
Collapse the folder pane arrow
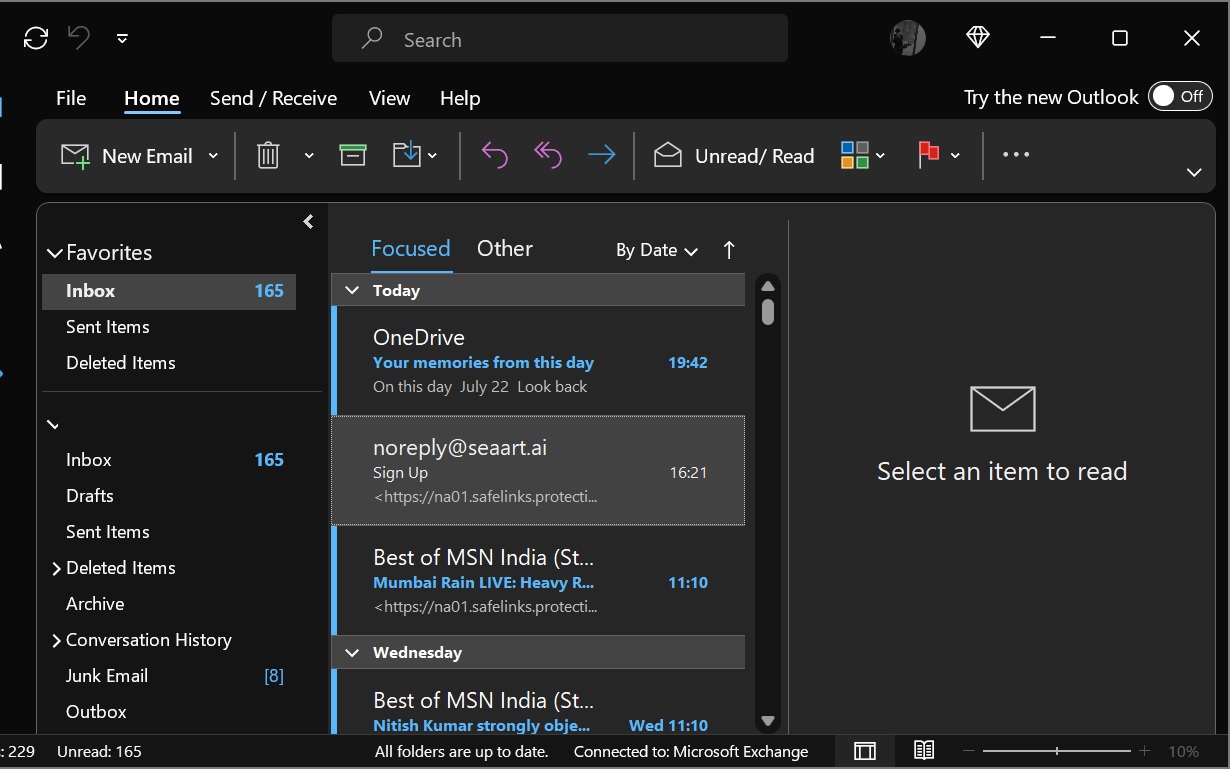click(x=308, y=222)
